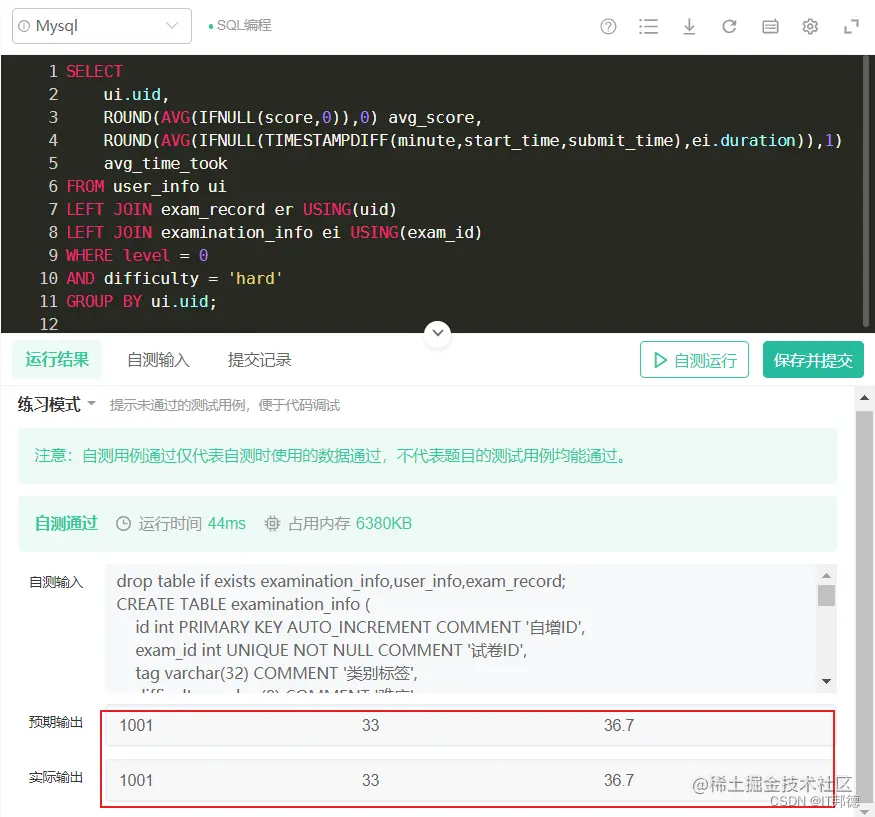Switch to 提交记录 tab
Screen dimensions: 875x817
point(259,360)
